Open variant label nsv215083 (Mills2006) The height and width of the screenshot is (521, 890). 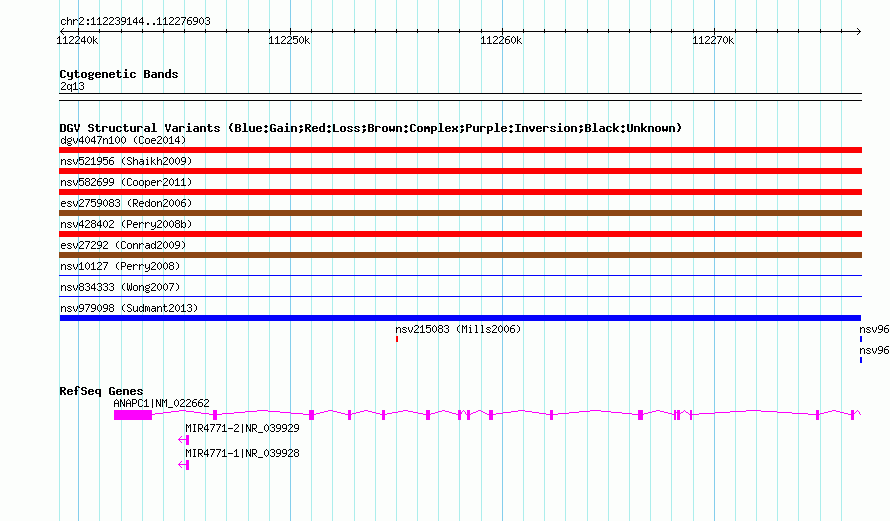(x=458, y=329)
